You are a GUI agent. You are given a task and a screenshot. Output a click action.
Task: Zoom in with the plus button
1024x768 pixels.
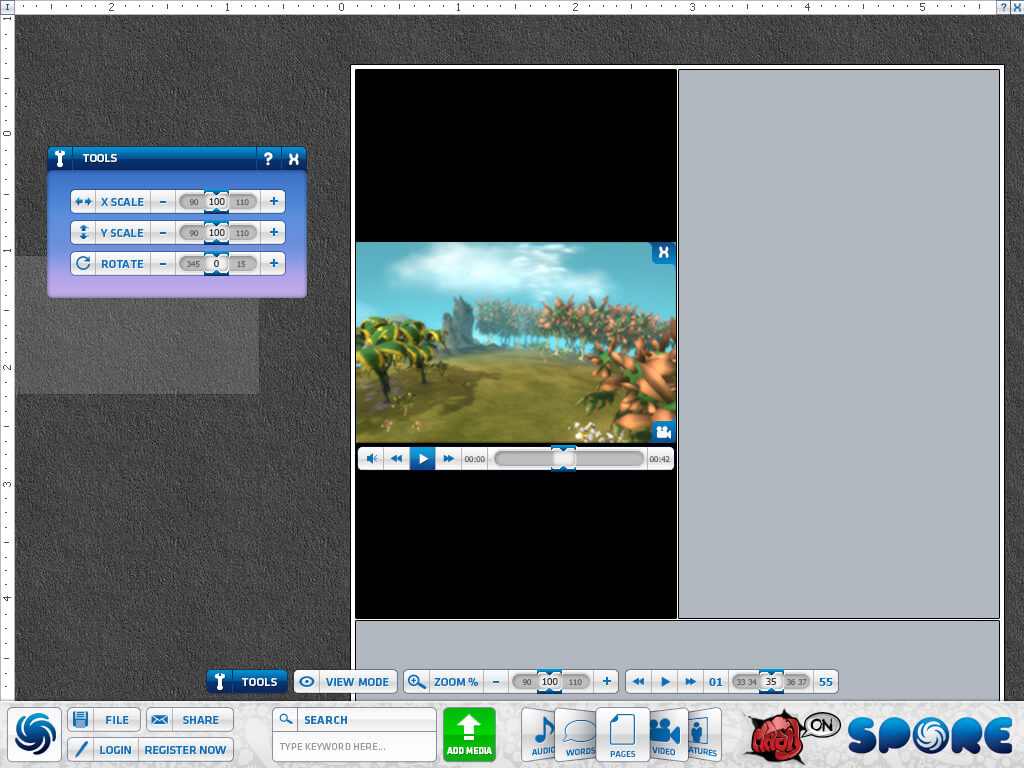[x=607, y=682]
